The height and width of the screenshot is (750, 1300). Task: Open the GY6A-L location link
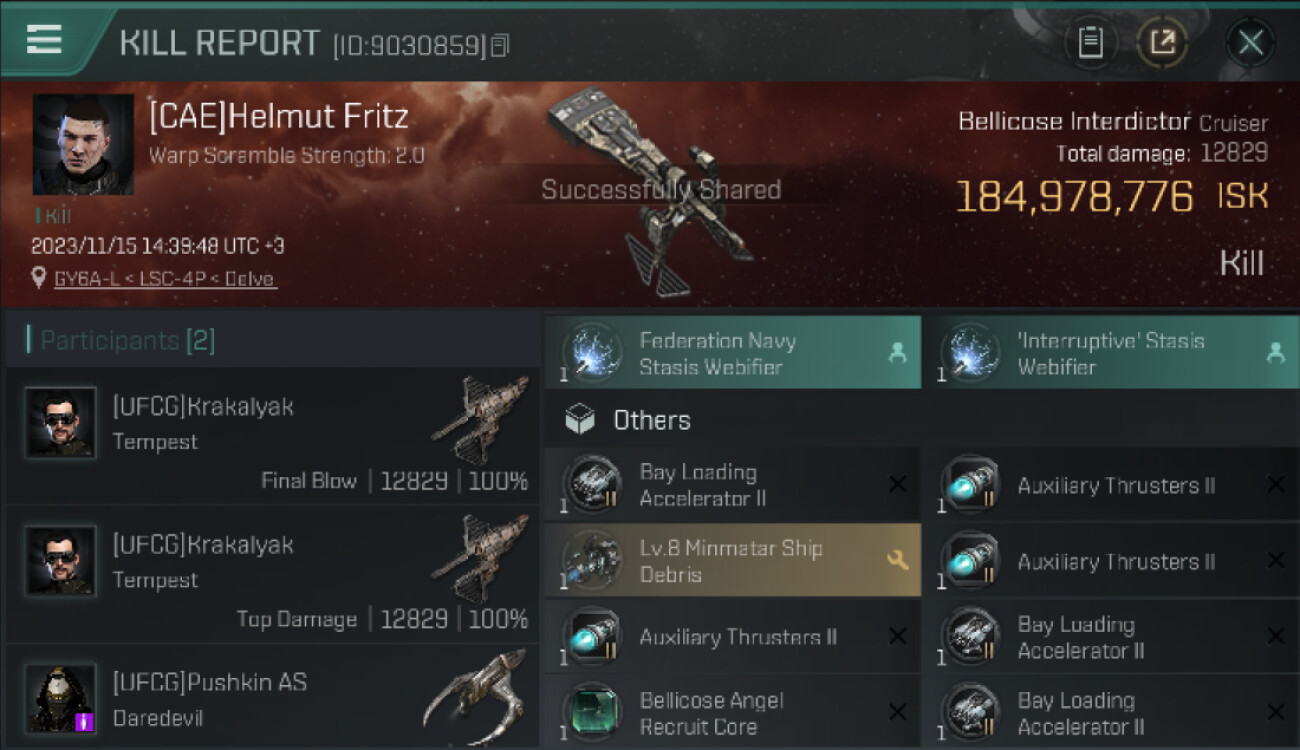pyautogui.click(x=165, y=279)
